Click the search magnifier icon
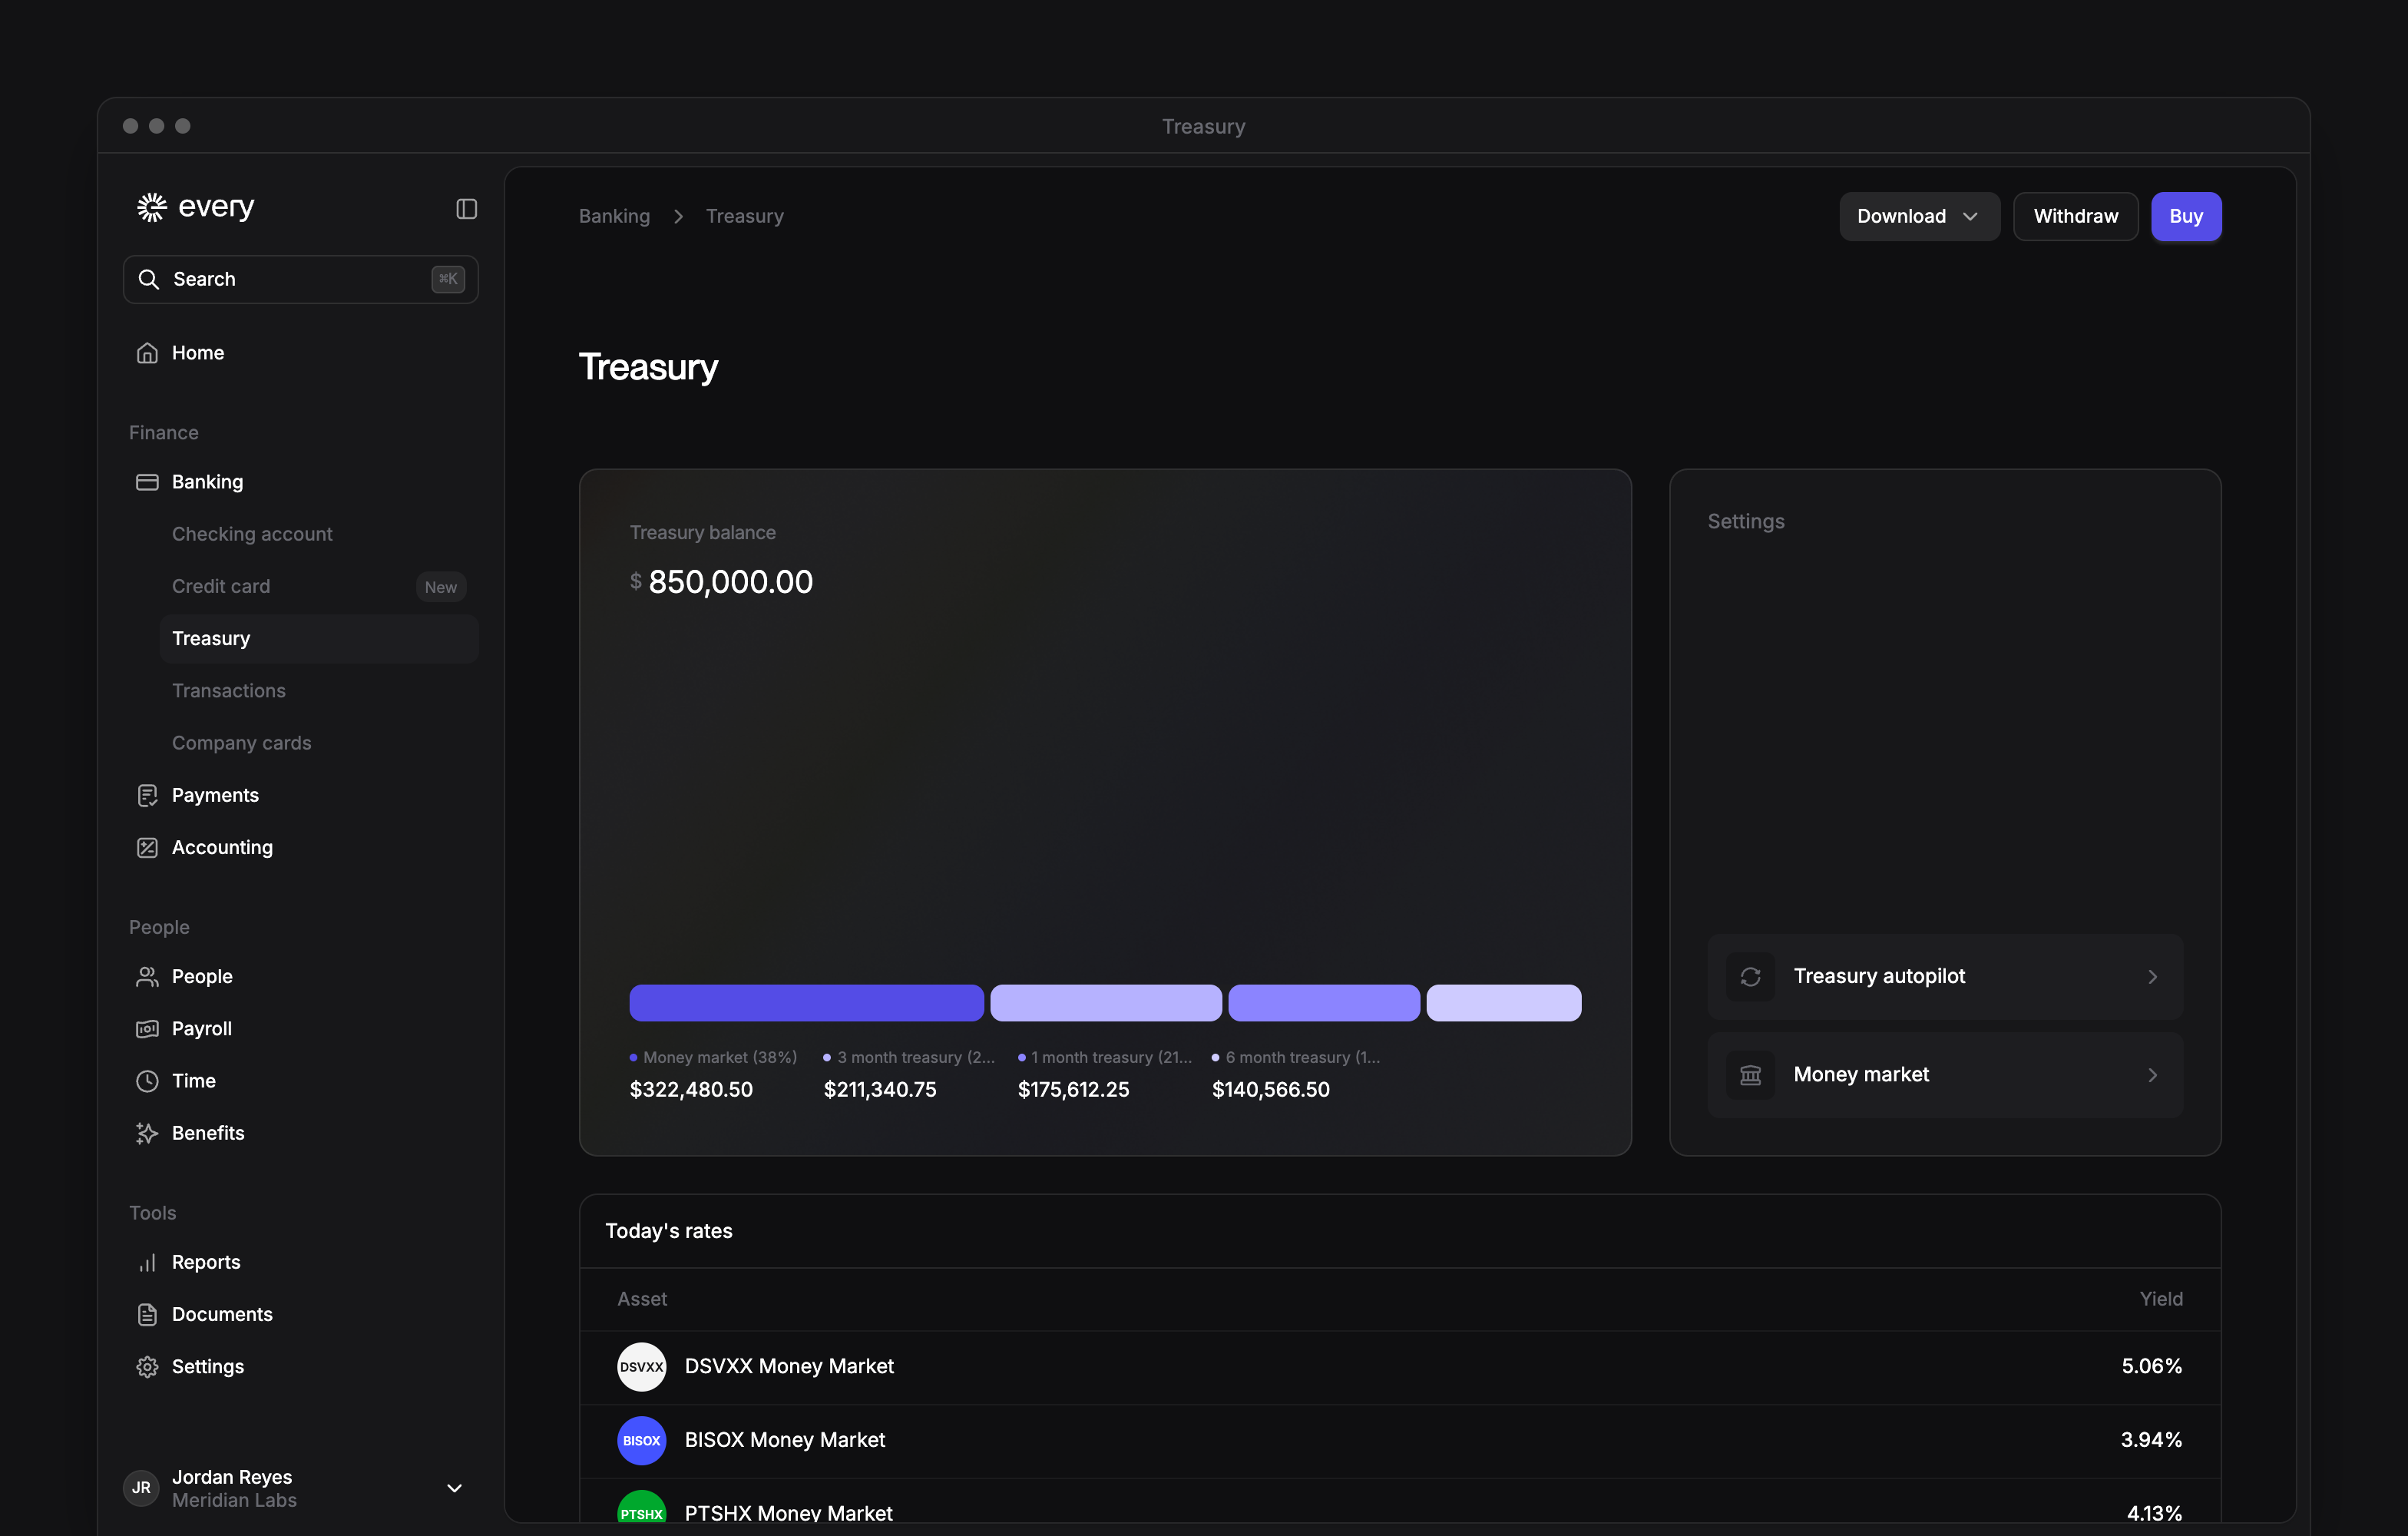Viewport: 2408px width, 1536px height. tap(149, 279)
